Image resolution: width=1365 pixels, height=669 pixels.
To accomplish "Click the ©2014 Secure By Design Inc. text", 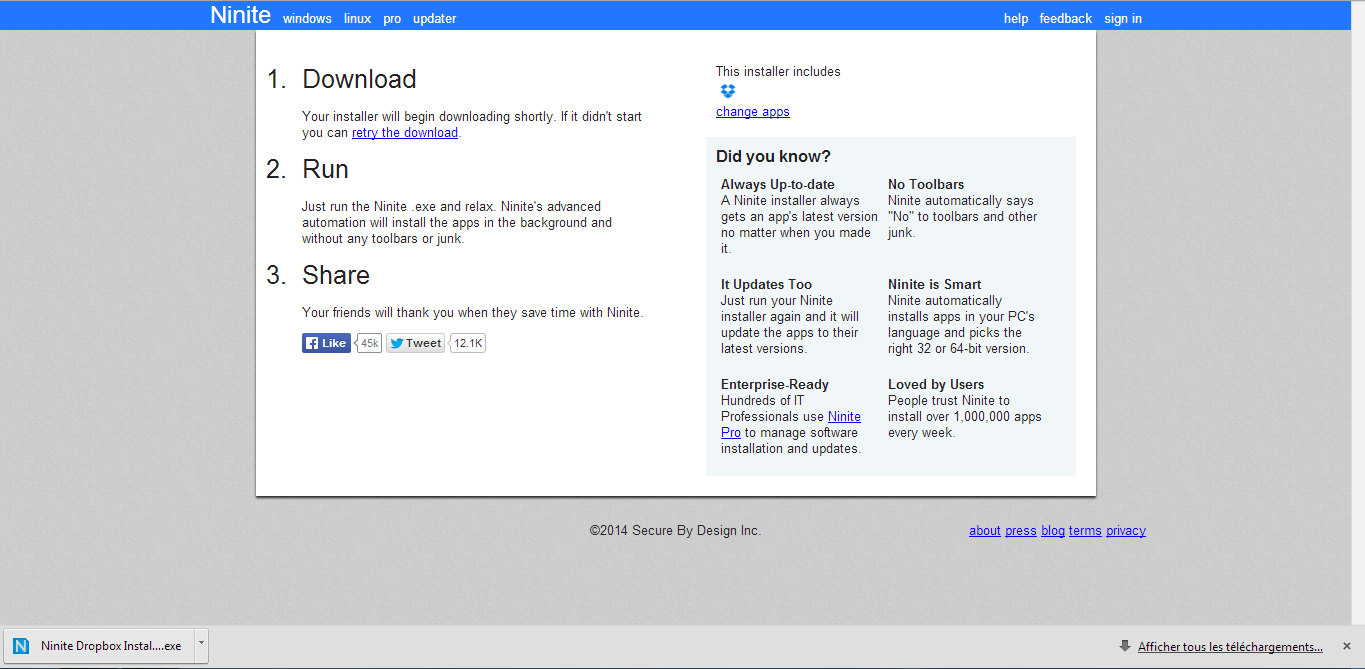I will pyautogui.click(x=675, y=530).
